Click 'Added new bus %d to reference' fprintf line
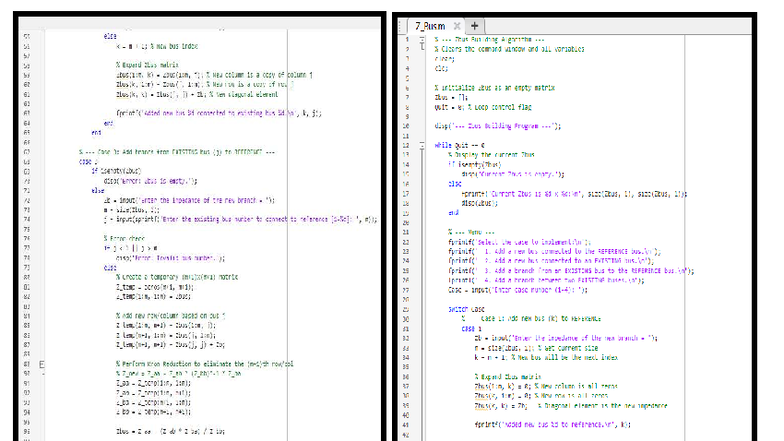Screen dimensions: 784x441 point(552,424)
